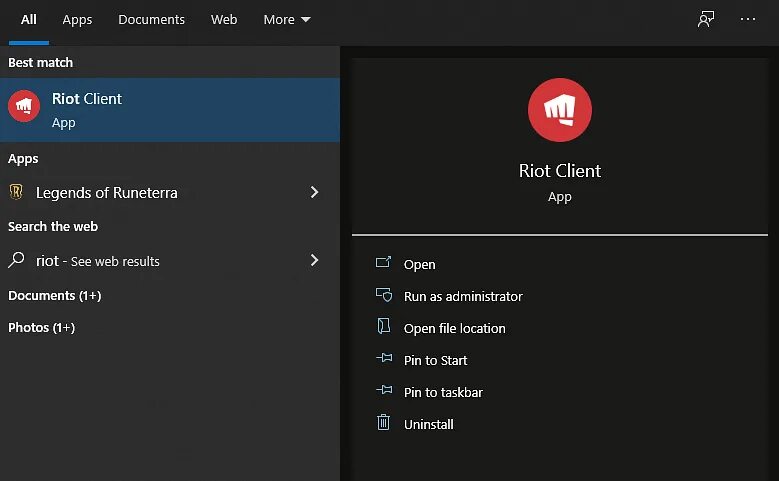Click the large Riot Client logo in preview
The width and height of the screenshot is (779, 481).
(x=559, y=110)
